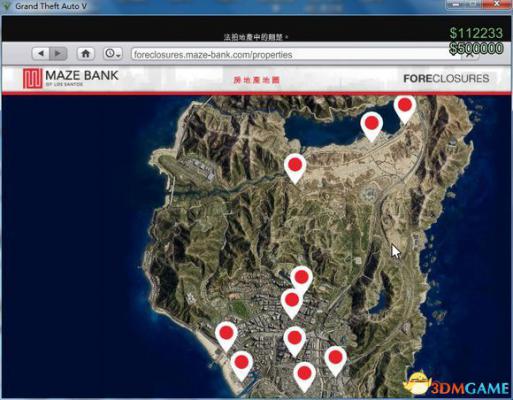Click the foreclosures.maze-bank.com address bar
513x400 pixels.
pyautogui.click(x=295, y=54)
